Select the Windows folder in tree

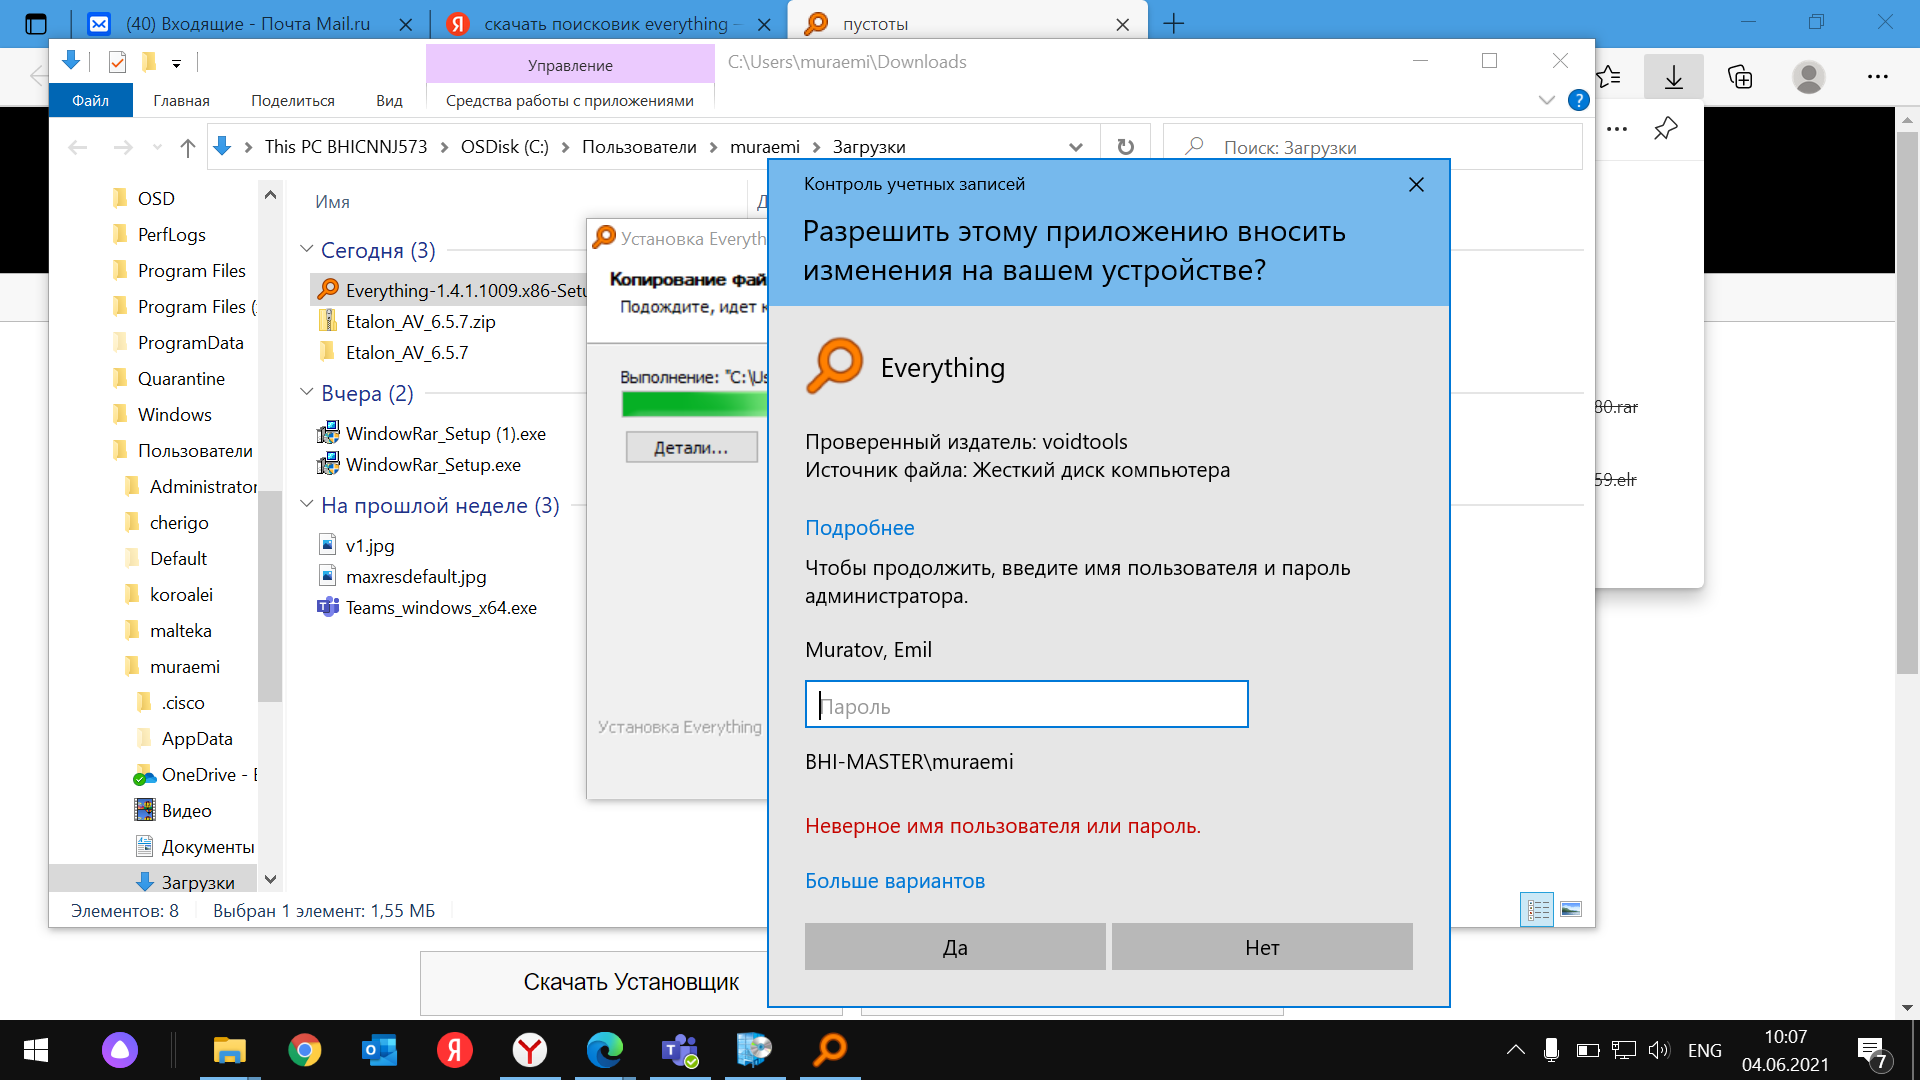[x=175, y=415]
